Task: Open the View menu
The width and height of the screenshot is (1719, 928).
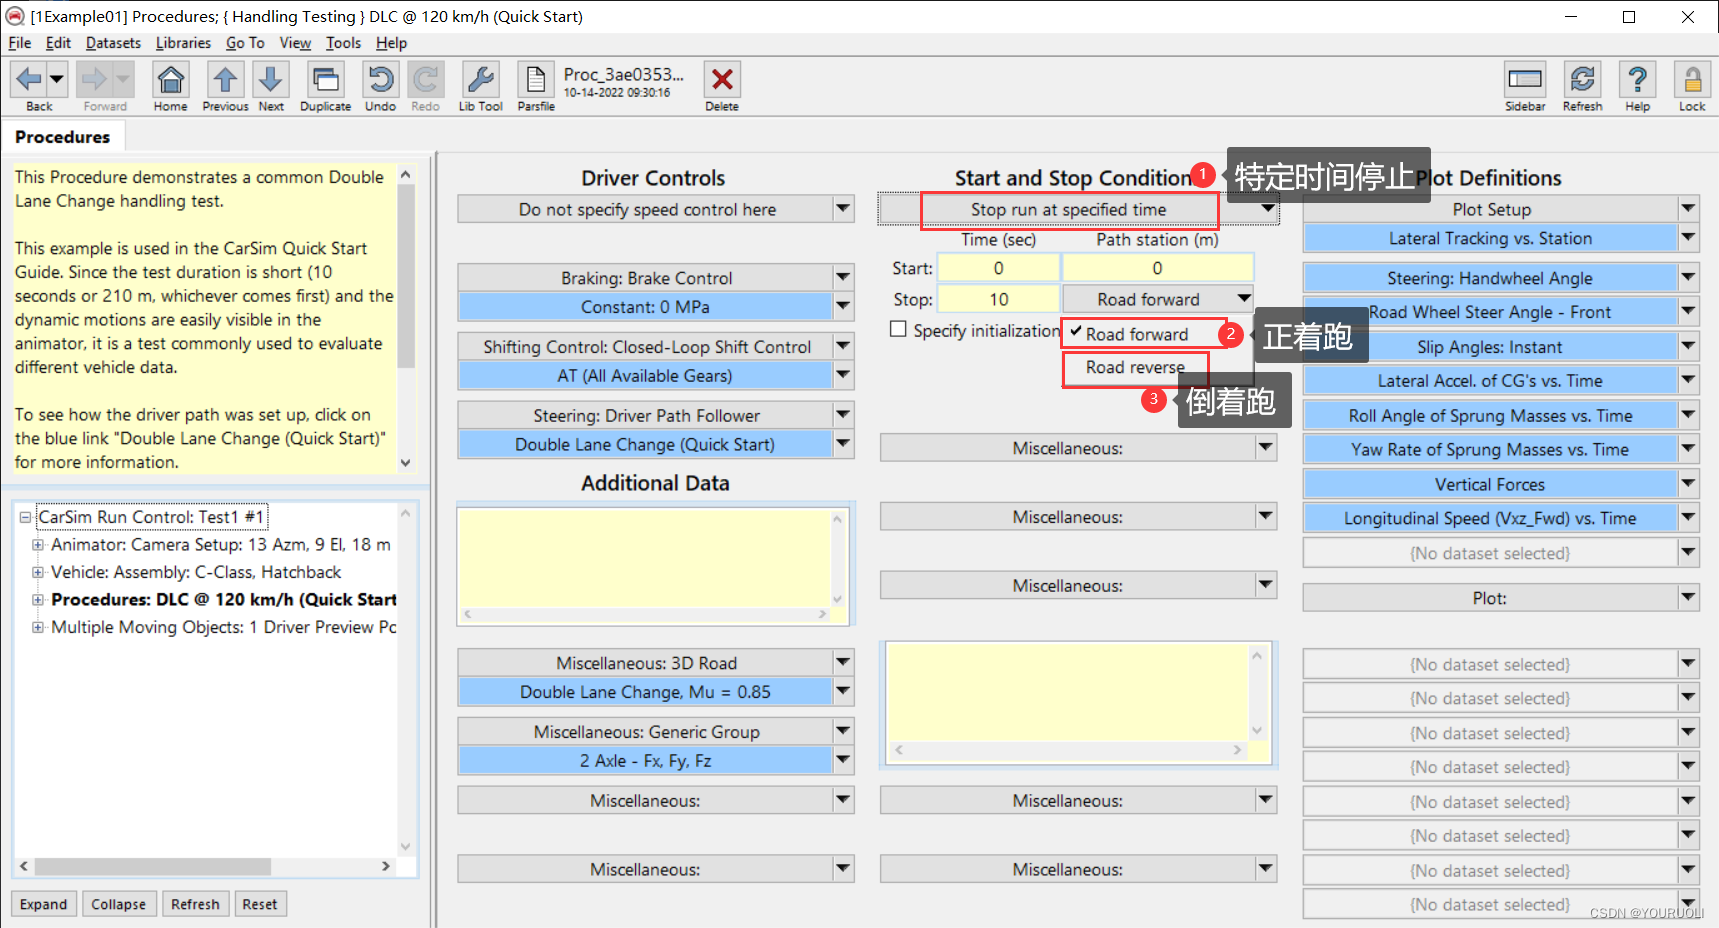Action: click(x=296, y=43)
